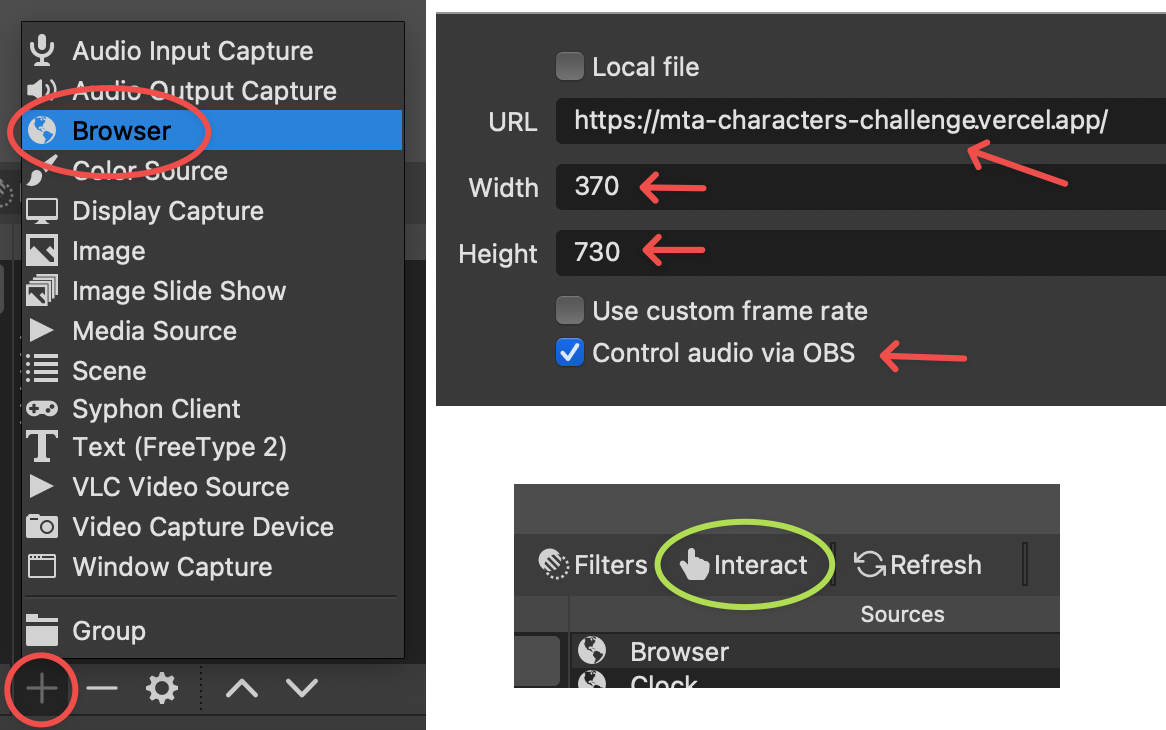Click the play triangle icon for Media Source
The width and height of the screenshot is (1166, 730).
(41, 330)
